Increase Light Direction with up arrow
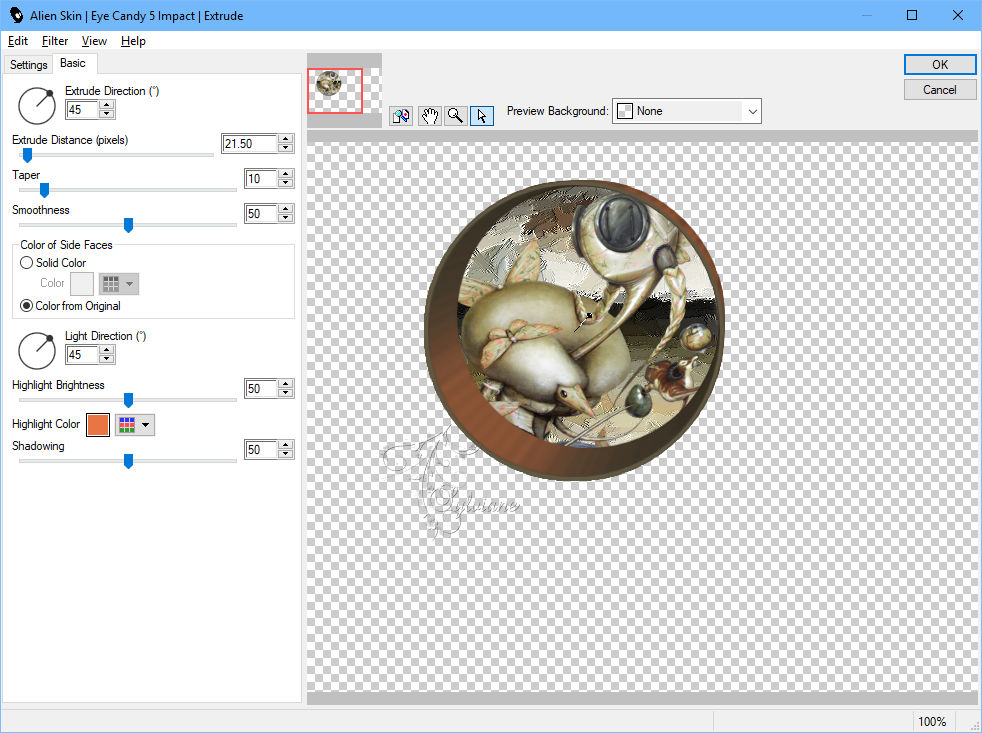Image resolution: width=982 pixels, height=733 pixels. 107,351
